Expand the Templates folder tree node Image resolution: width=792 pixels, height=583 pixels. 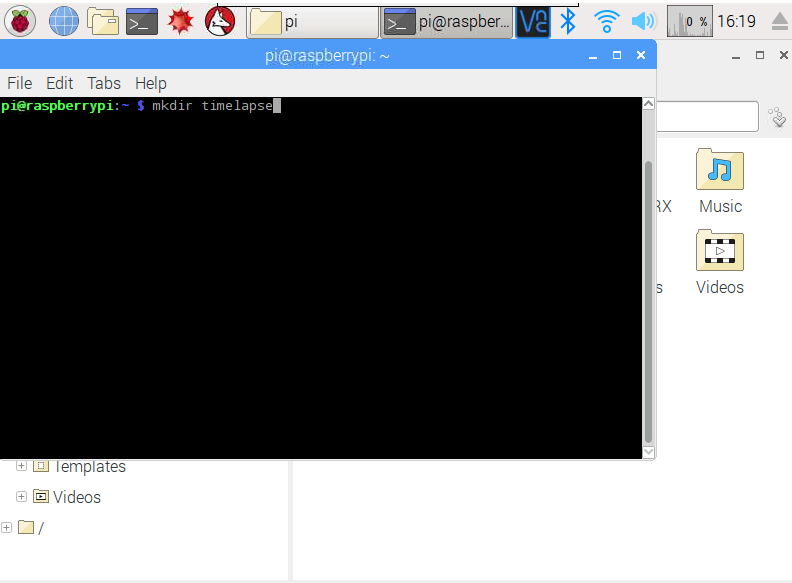click(22, 466)
